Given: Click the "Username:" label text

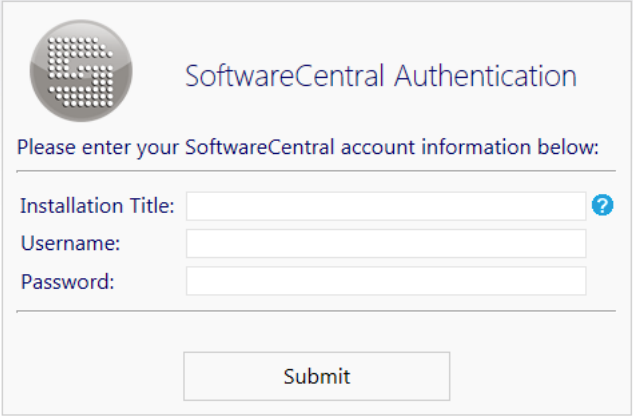Looking at the screenshot, I should pos(70,243).
